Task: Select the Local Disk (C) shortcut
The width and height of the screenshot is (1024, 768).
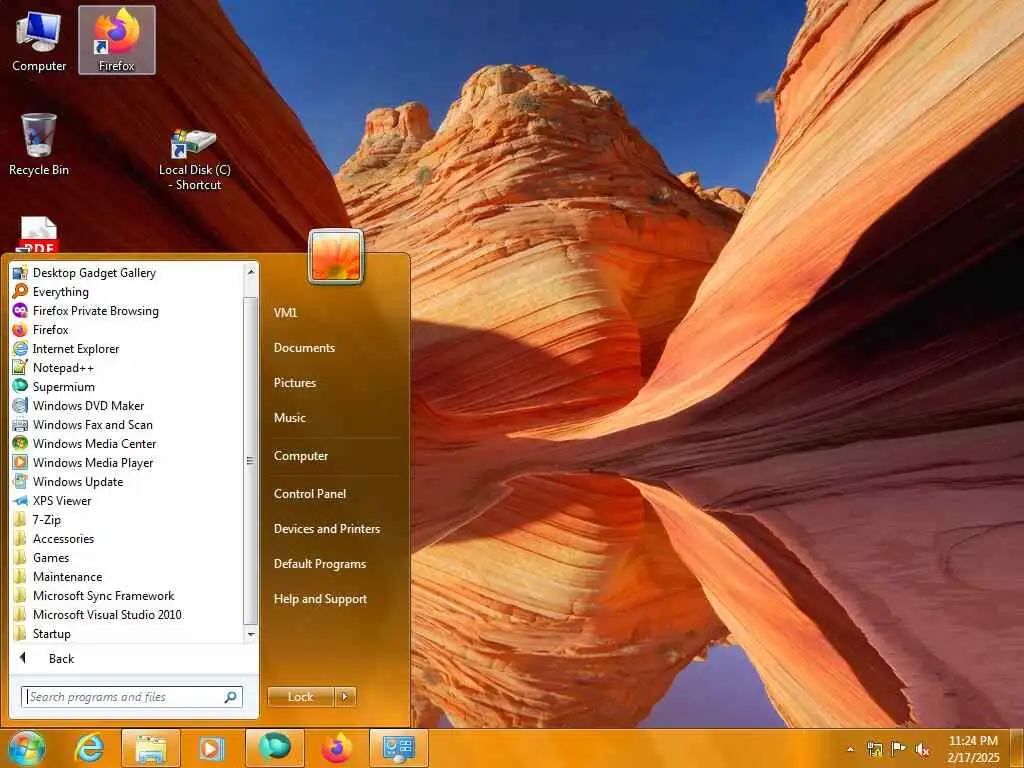Action: (195, 159)
